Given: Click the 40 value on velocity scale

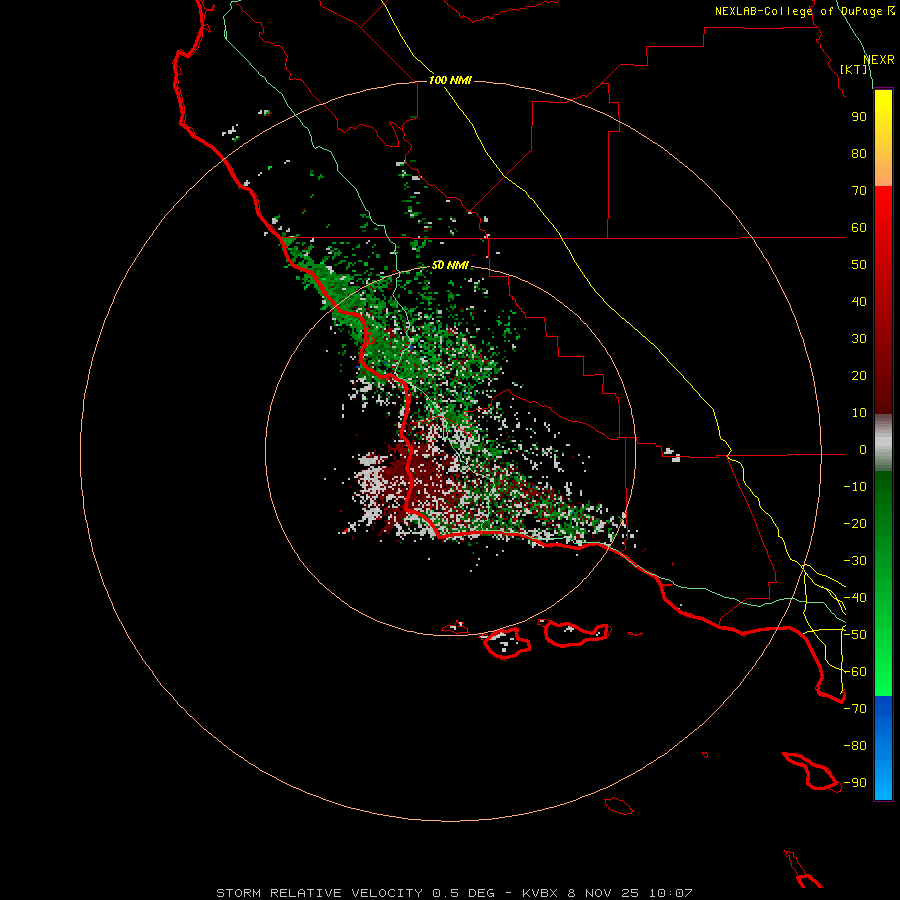Looking at the screenshot, I should coord(859,302).
